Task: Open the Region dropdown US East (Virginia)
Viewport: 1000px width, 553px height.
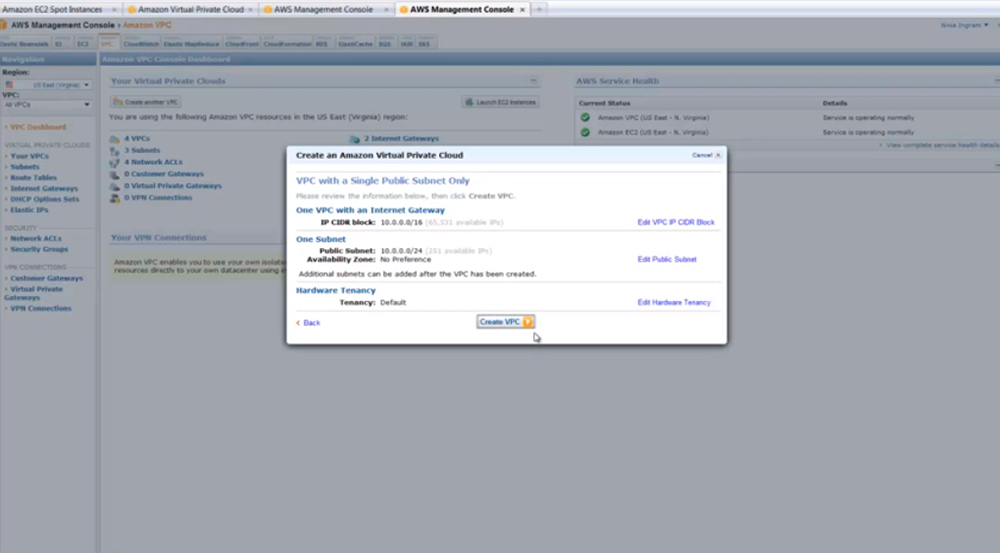Action: [x=47, y=85]
